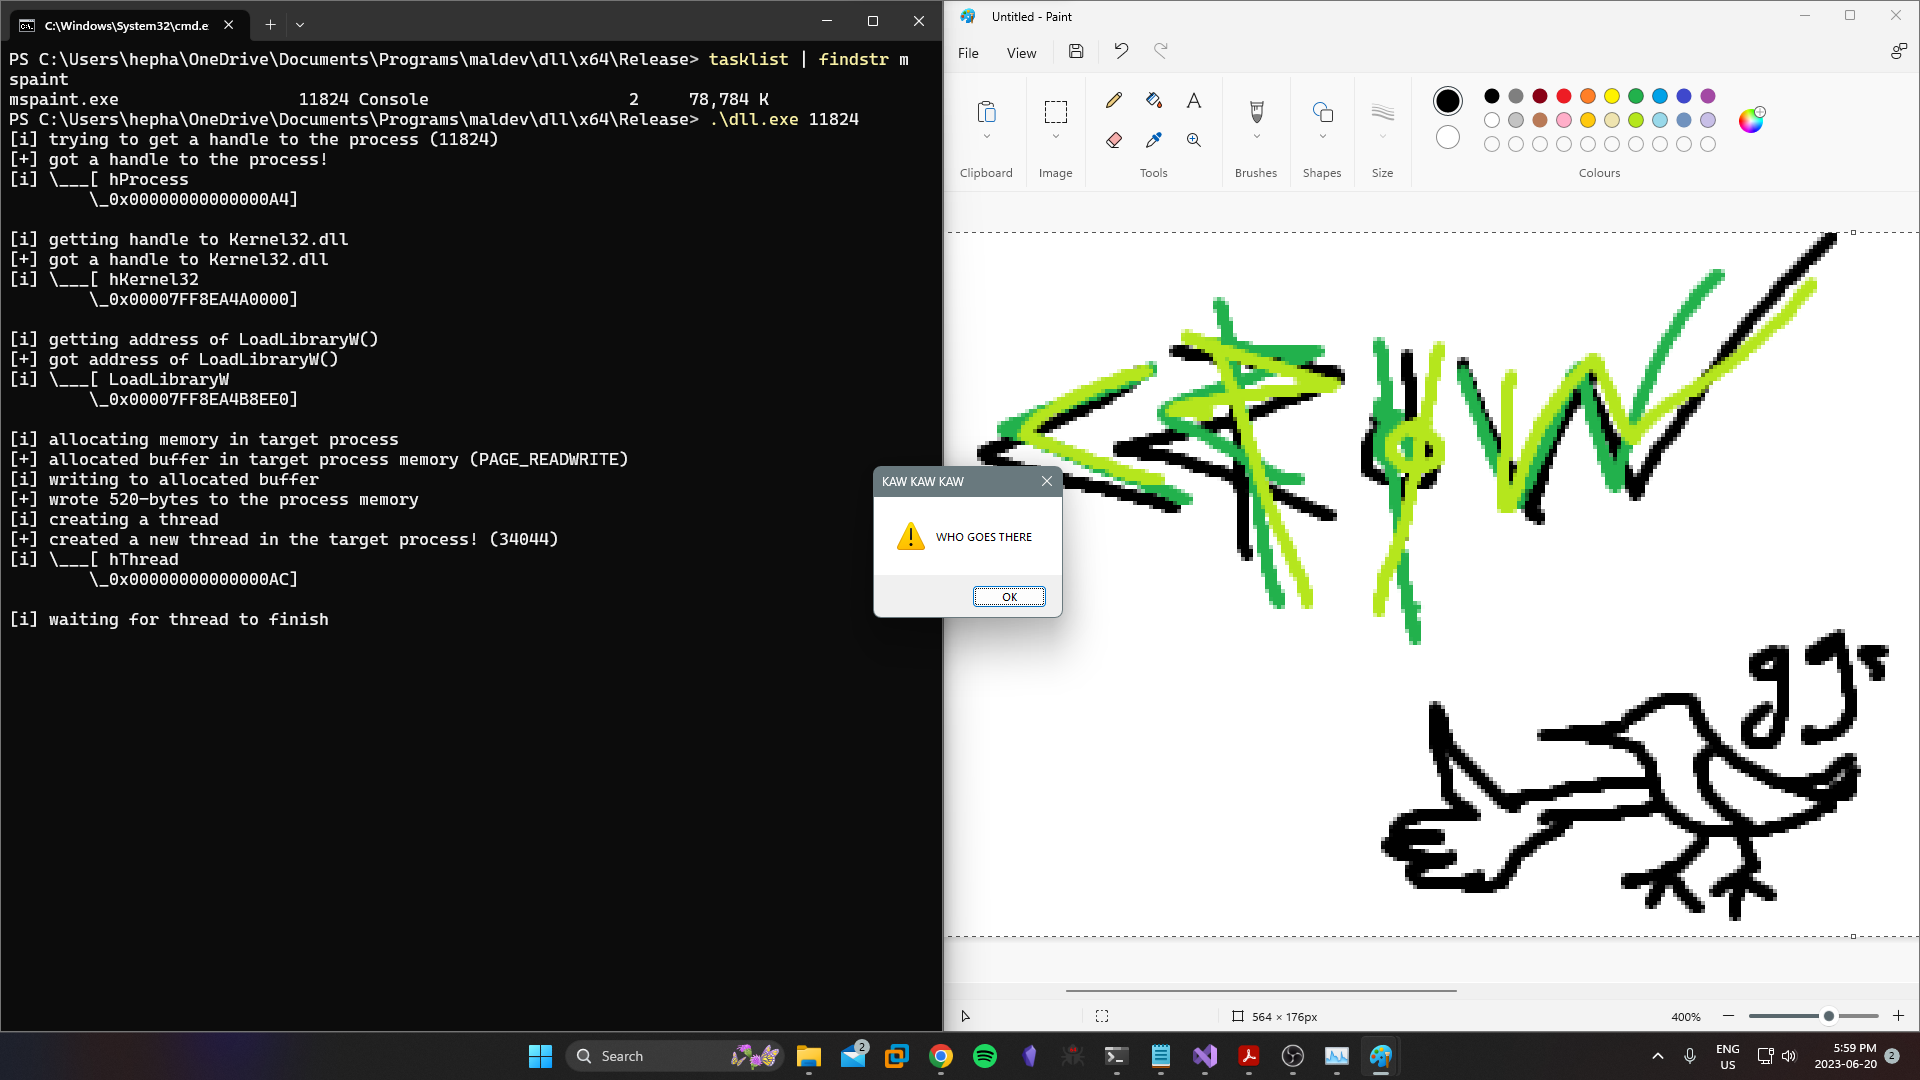This screenshot has height=1080, width=1920.
Task: Undo the last Paint action
Action: click(x=1121, y=51)
